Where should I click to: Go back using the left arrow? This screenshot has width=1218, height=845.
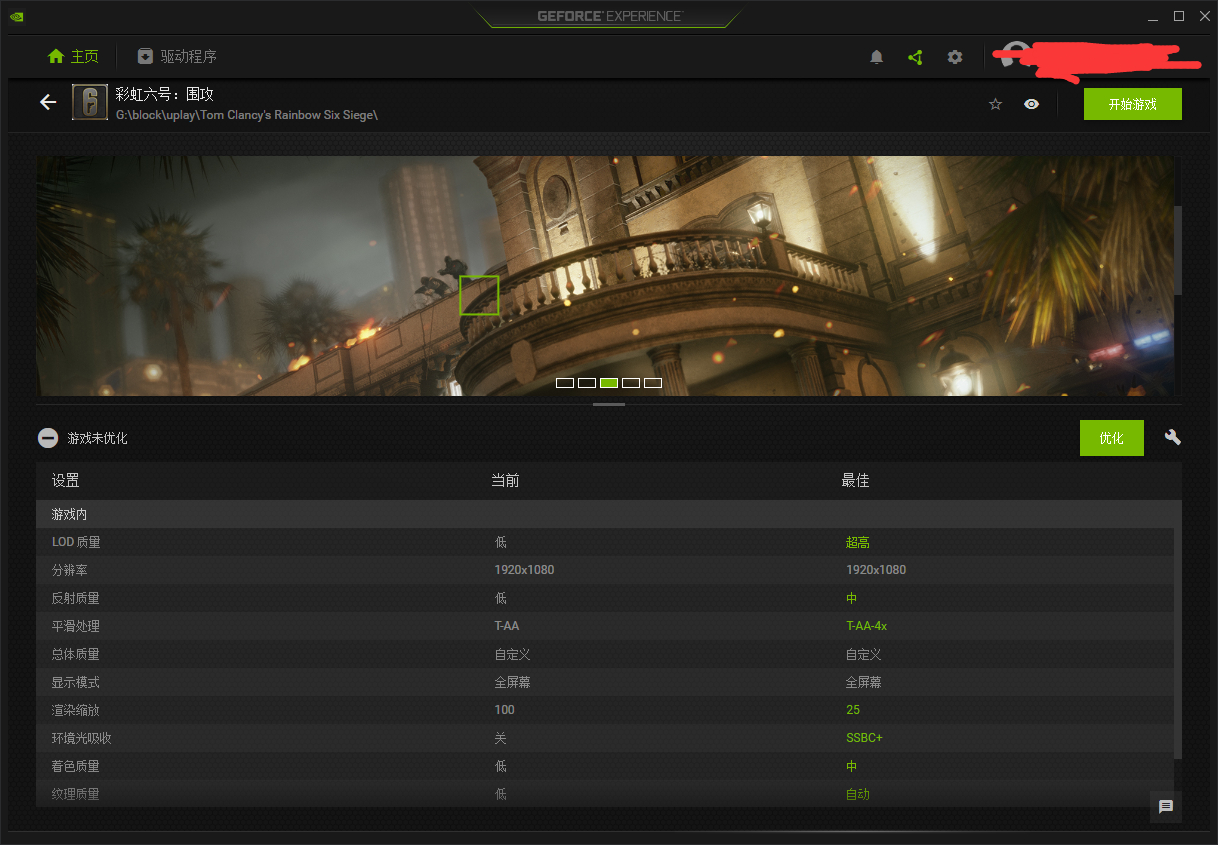(48, 102)
